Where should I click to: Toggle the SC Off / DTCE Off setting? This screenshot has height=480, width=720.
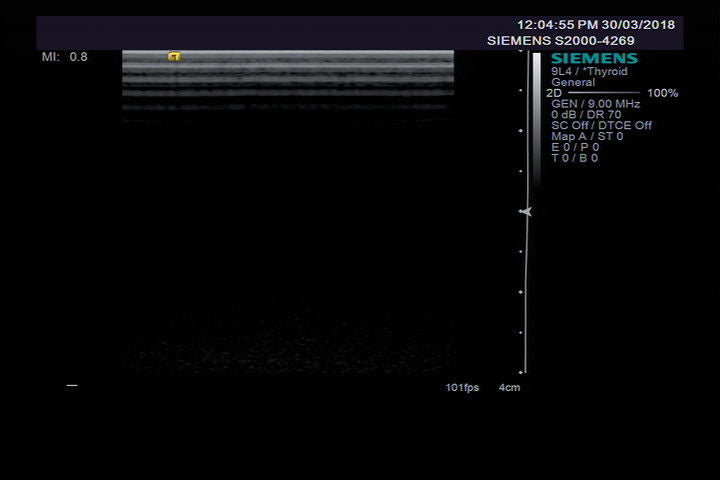tap(601, 126)
